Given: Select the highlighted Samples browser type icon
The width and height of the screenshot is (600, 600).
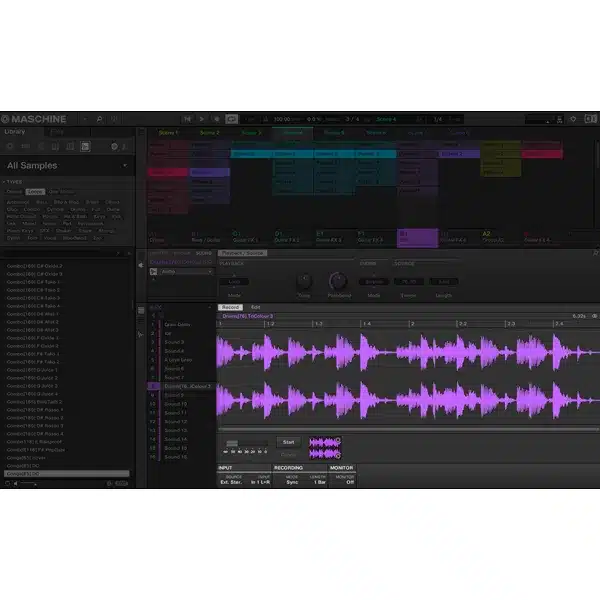Looking at the screenshot, I should [85, 146].
